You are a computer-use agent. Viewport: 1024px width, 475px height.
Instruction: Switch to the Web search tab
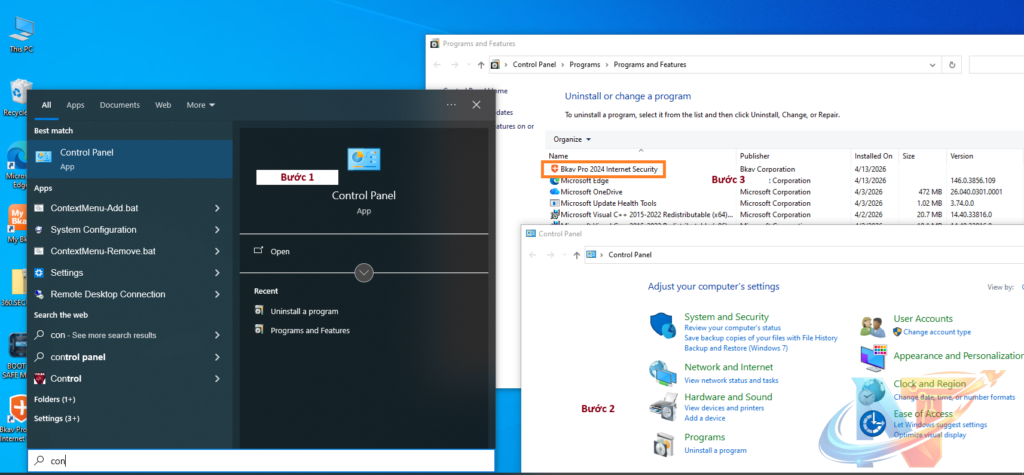pyautogui.click(x=163, y=105)
